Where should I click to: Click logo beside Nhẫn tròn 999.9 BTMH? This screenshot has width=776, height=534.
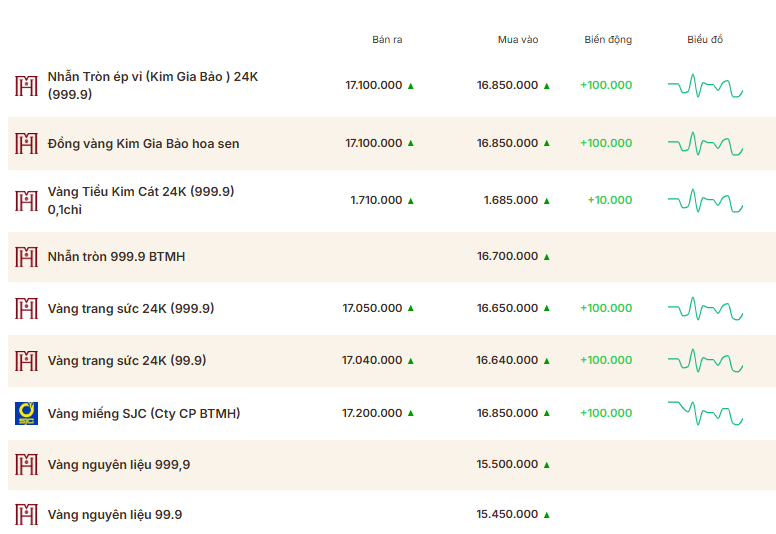point(26,257)
